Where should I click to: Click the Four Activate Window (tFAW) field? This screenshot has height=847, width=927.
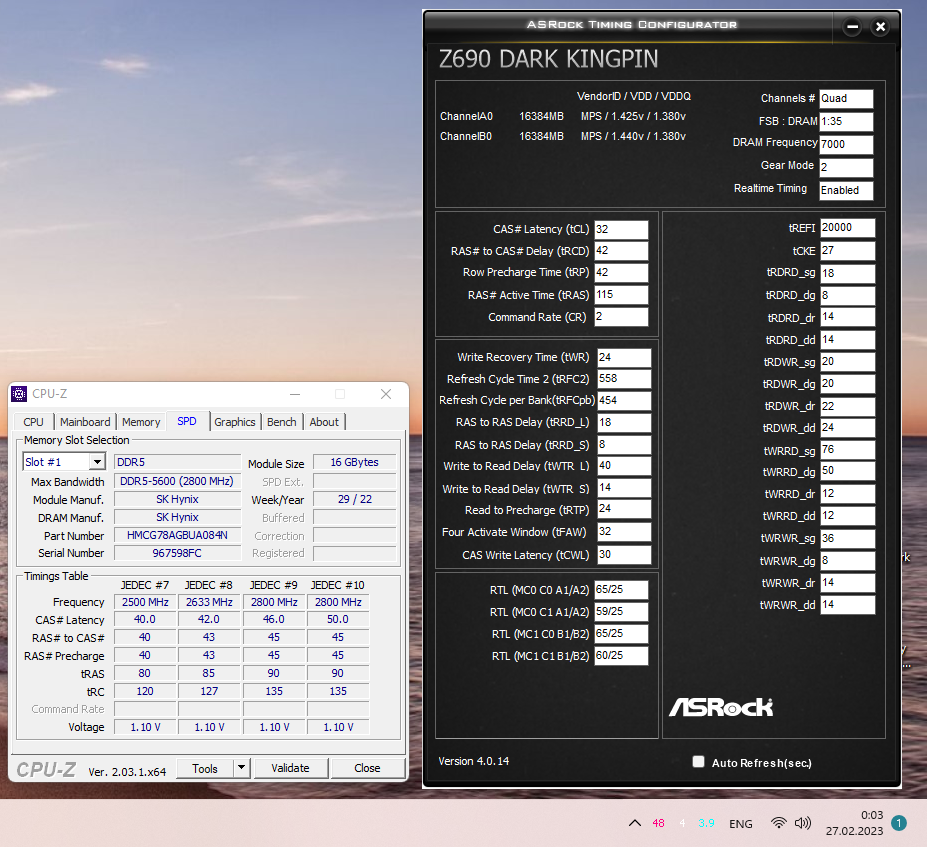pos(624,531)
